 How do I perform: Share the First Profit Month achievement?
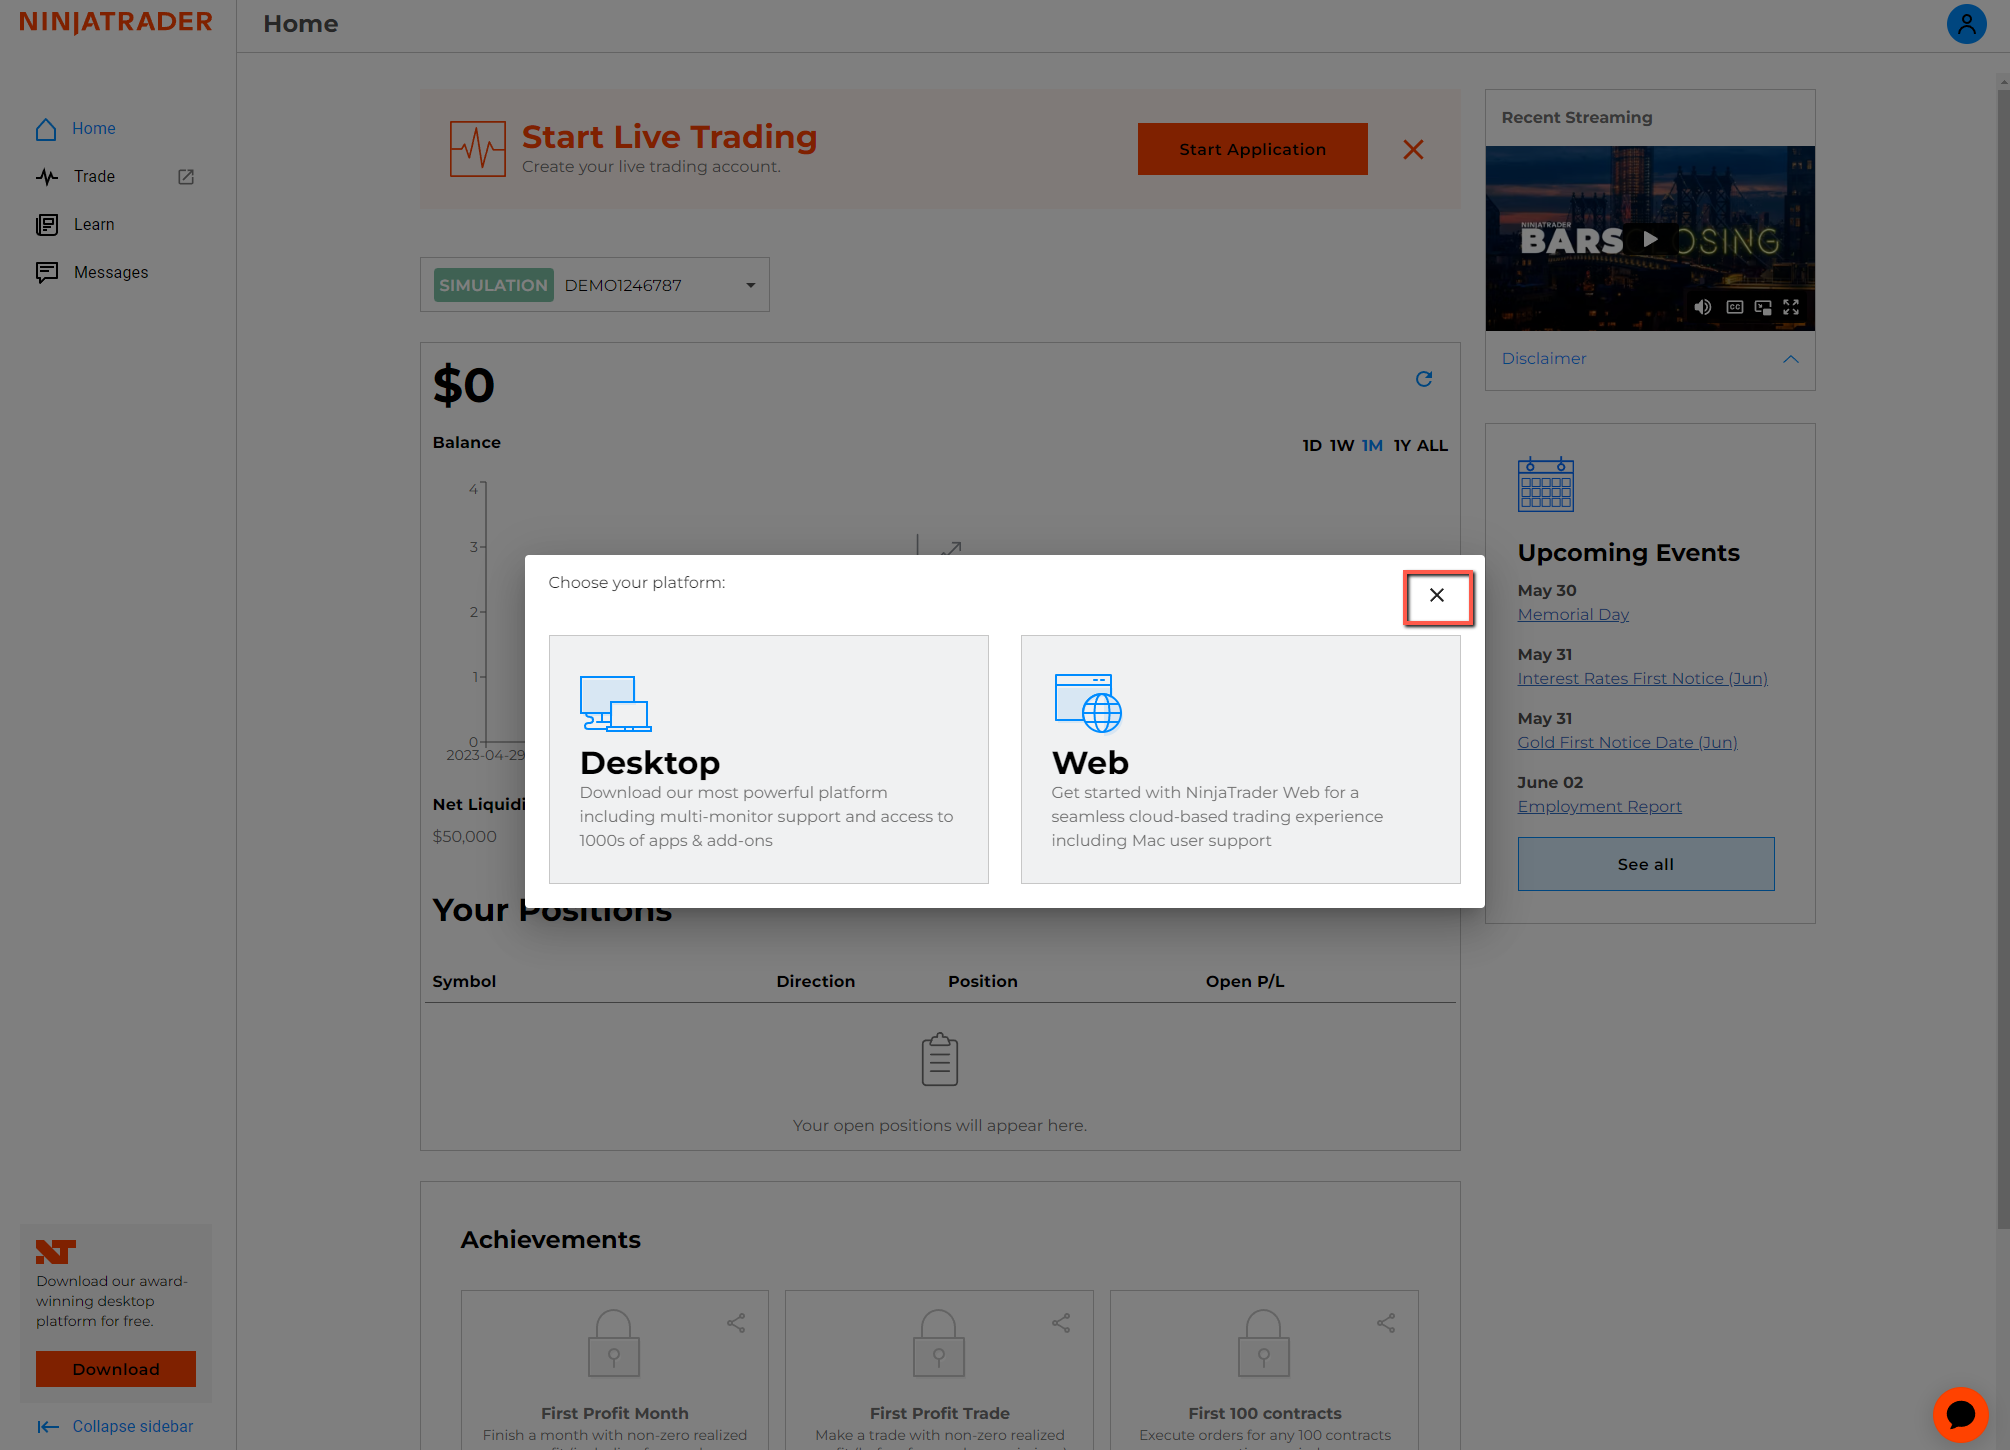(736, 1323)
